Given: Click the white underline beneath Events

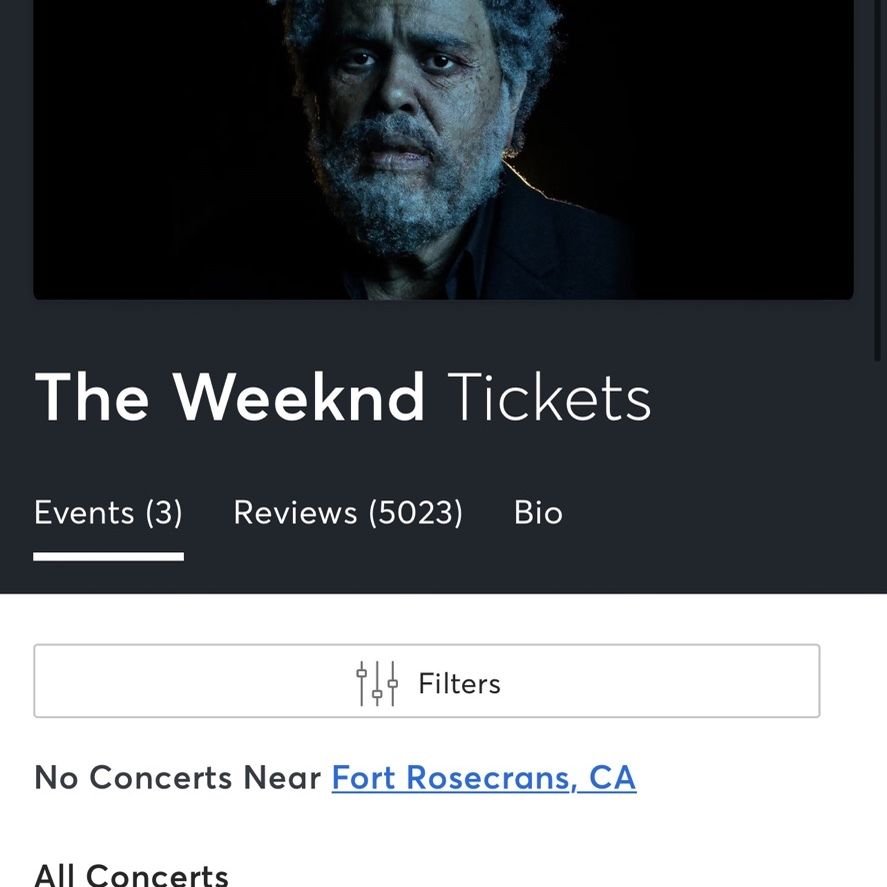Looking at the screenshot, I should (108, 557).
